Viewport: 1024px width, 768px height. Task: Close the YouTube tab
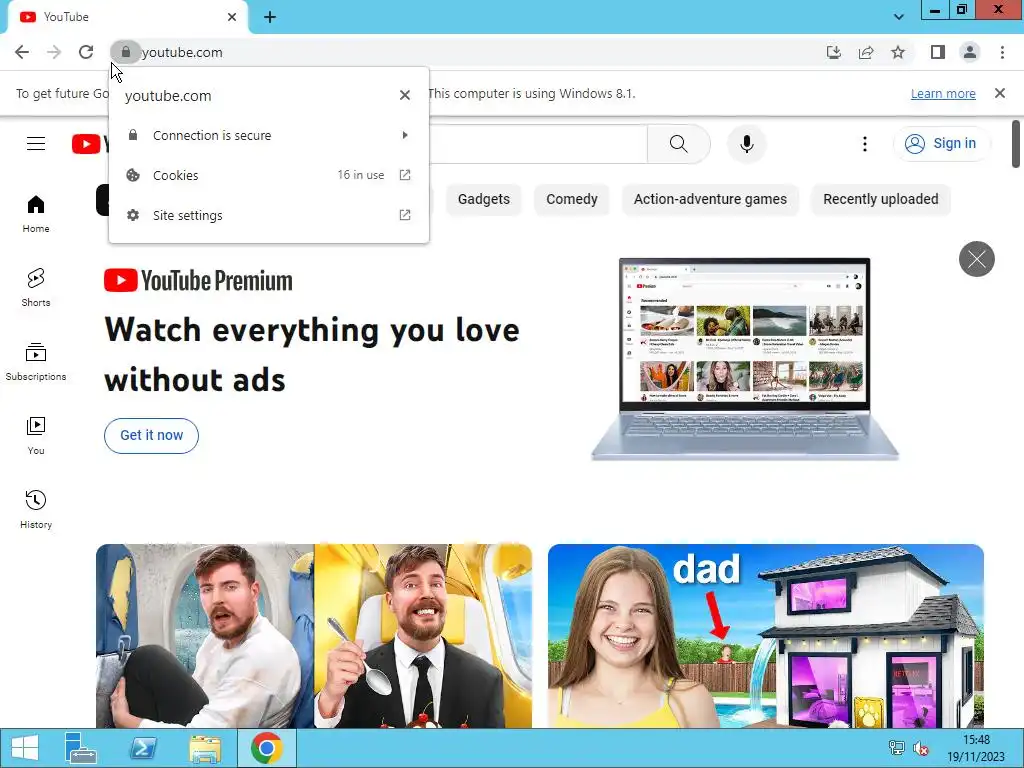click(232, 17)
